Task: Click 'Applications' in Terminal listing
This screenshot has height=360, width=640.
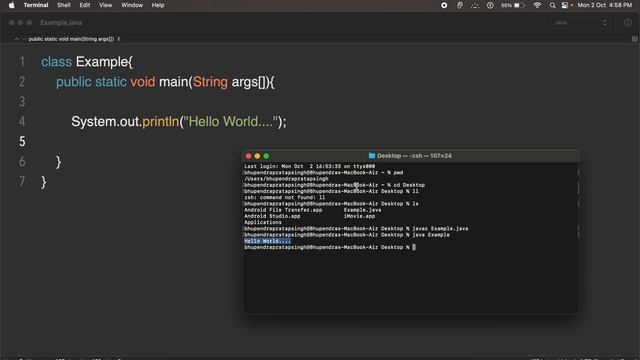Action: 263,222
